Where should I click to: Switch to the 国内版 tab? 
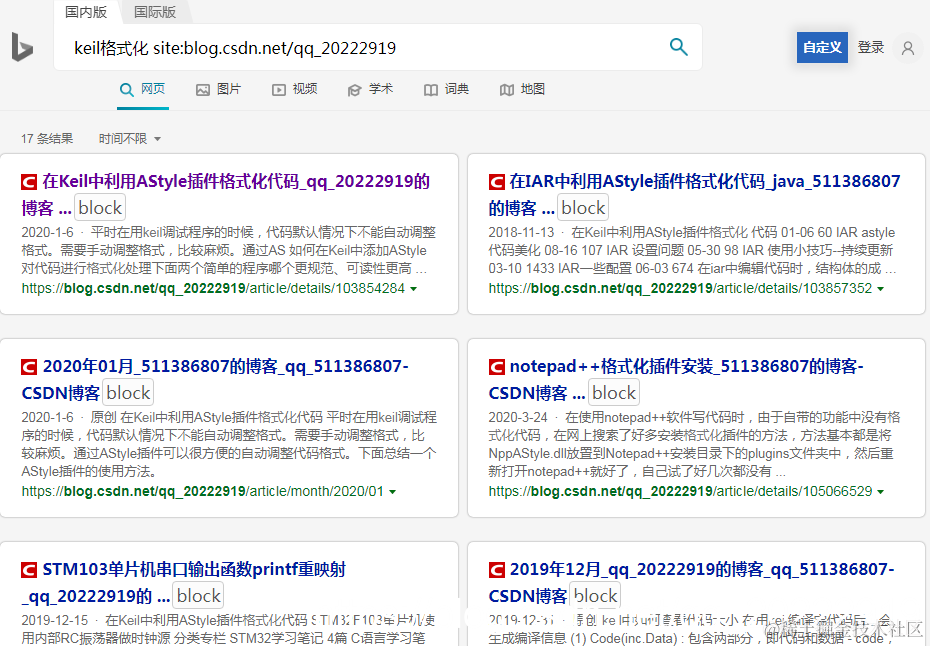(86, 12)
